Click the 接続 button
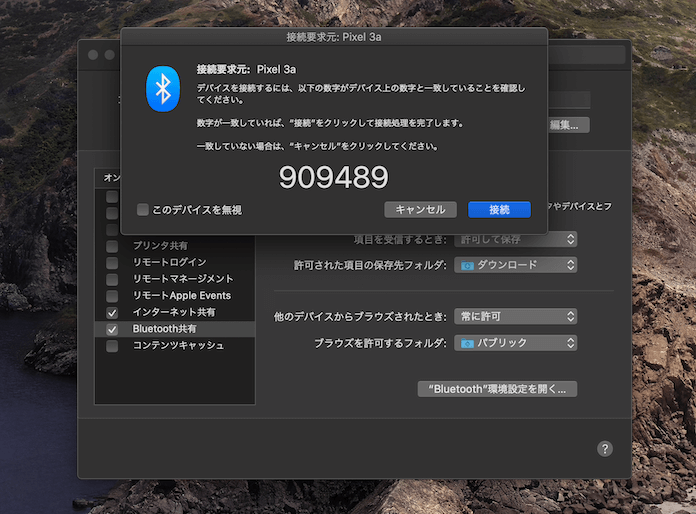 [x=499, y=210]
